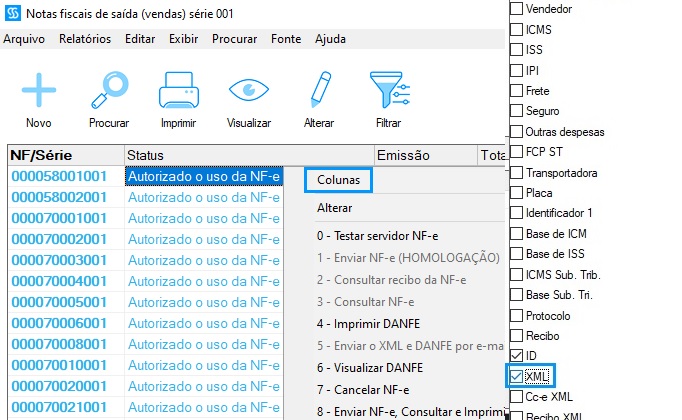
Task: Open the Procurar magnifier tool
Action: coord(108,90)
